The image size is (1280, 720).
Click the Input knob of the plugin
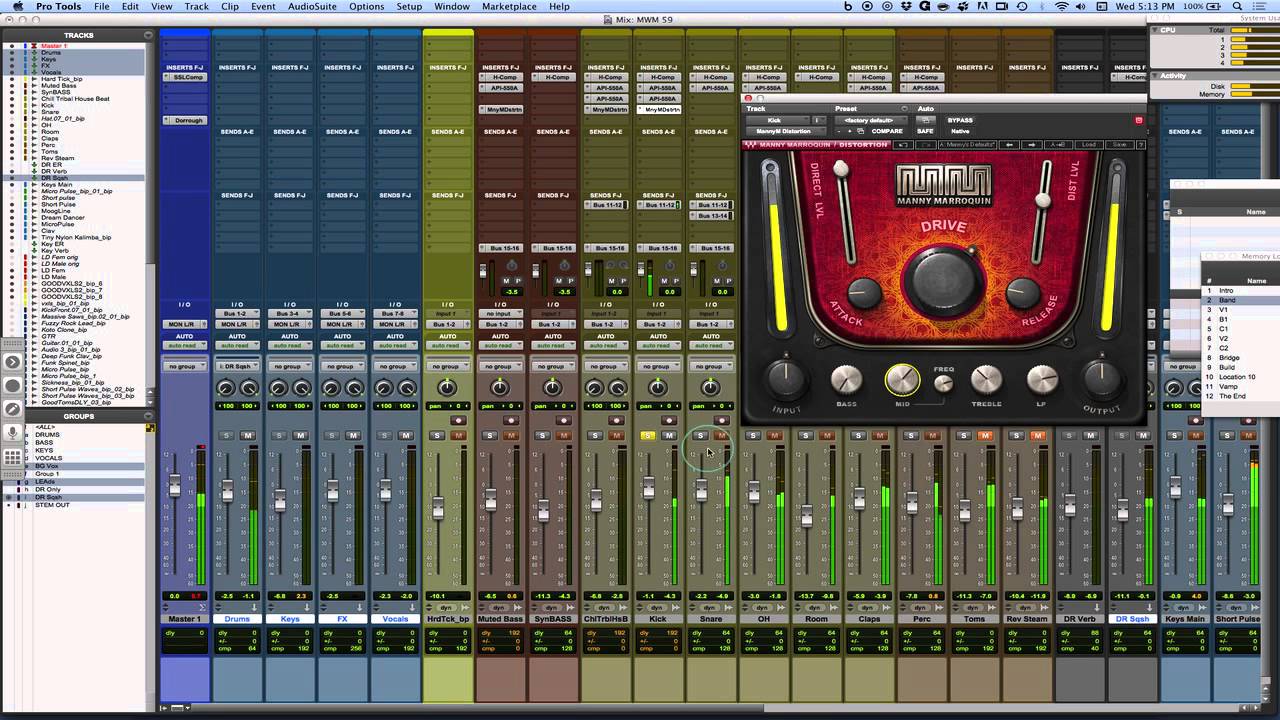click(x=787, y=378)
